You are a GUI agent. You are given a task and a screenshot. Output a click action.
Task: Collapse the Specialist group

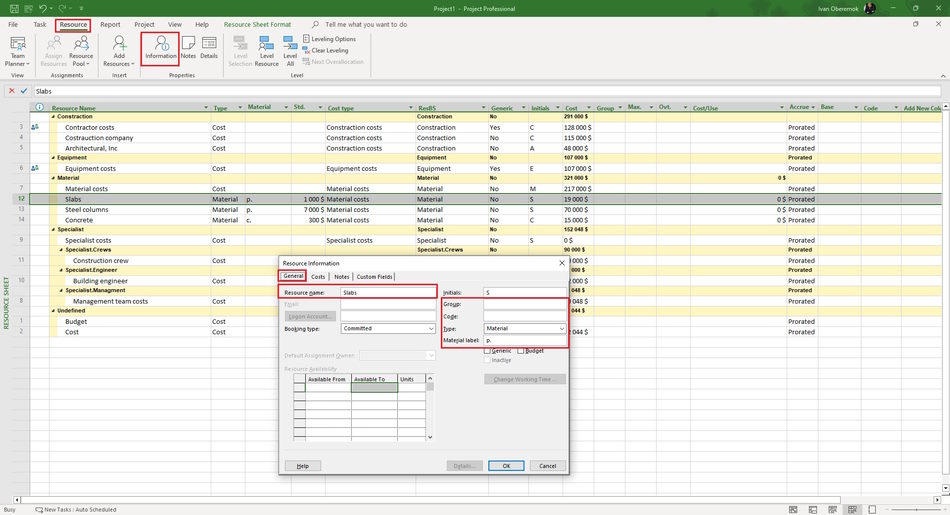(x=53, y=230)
